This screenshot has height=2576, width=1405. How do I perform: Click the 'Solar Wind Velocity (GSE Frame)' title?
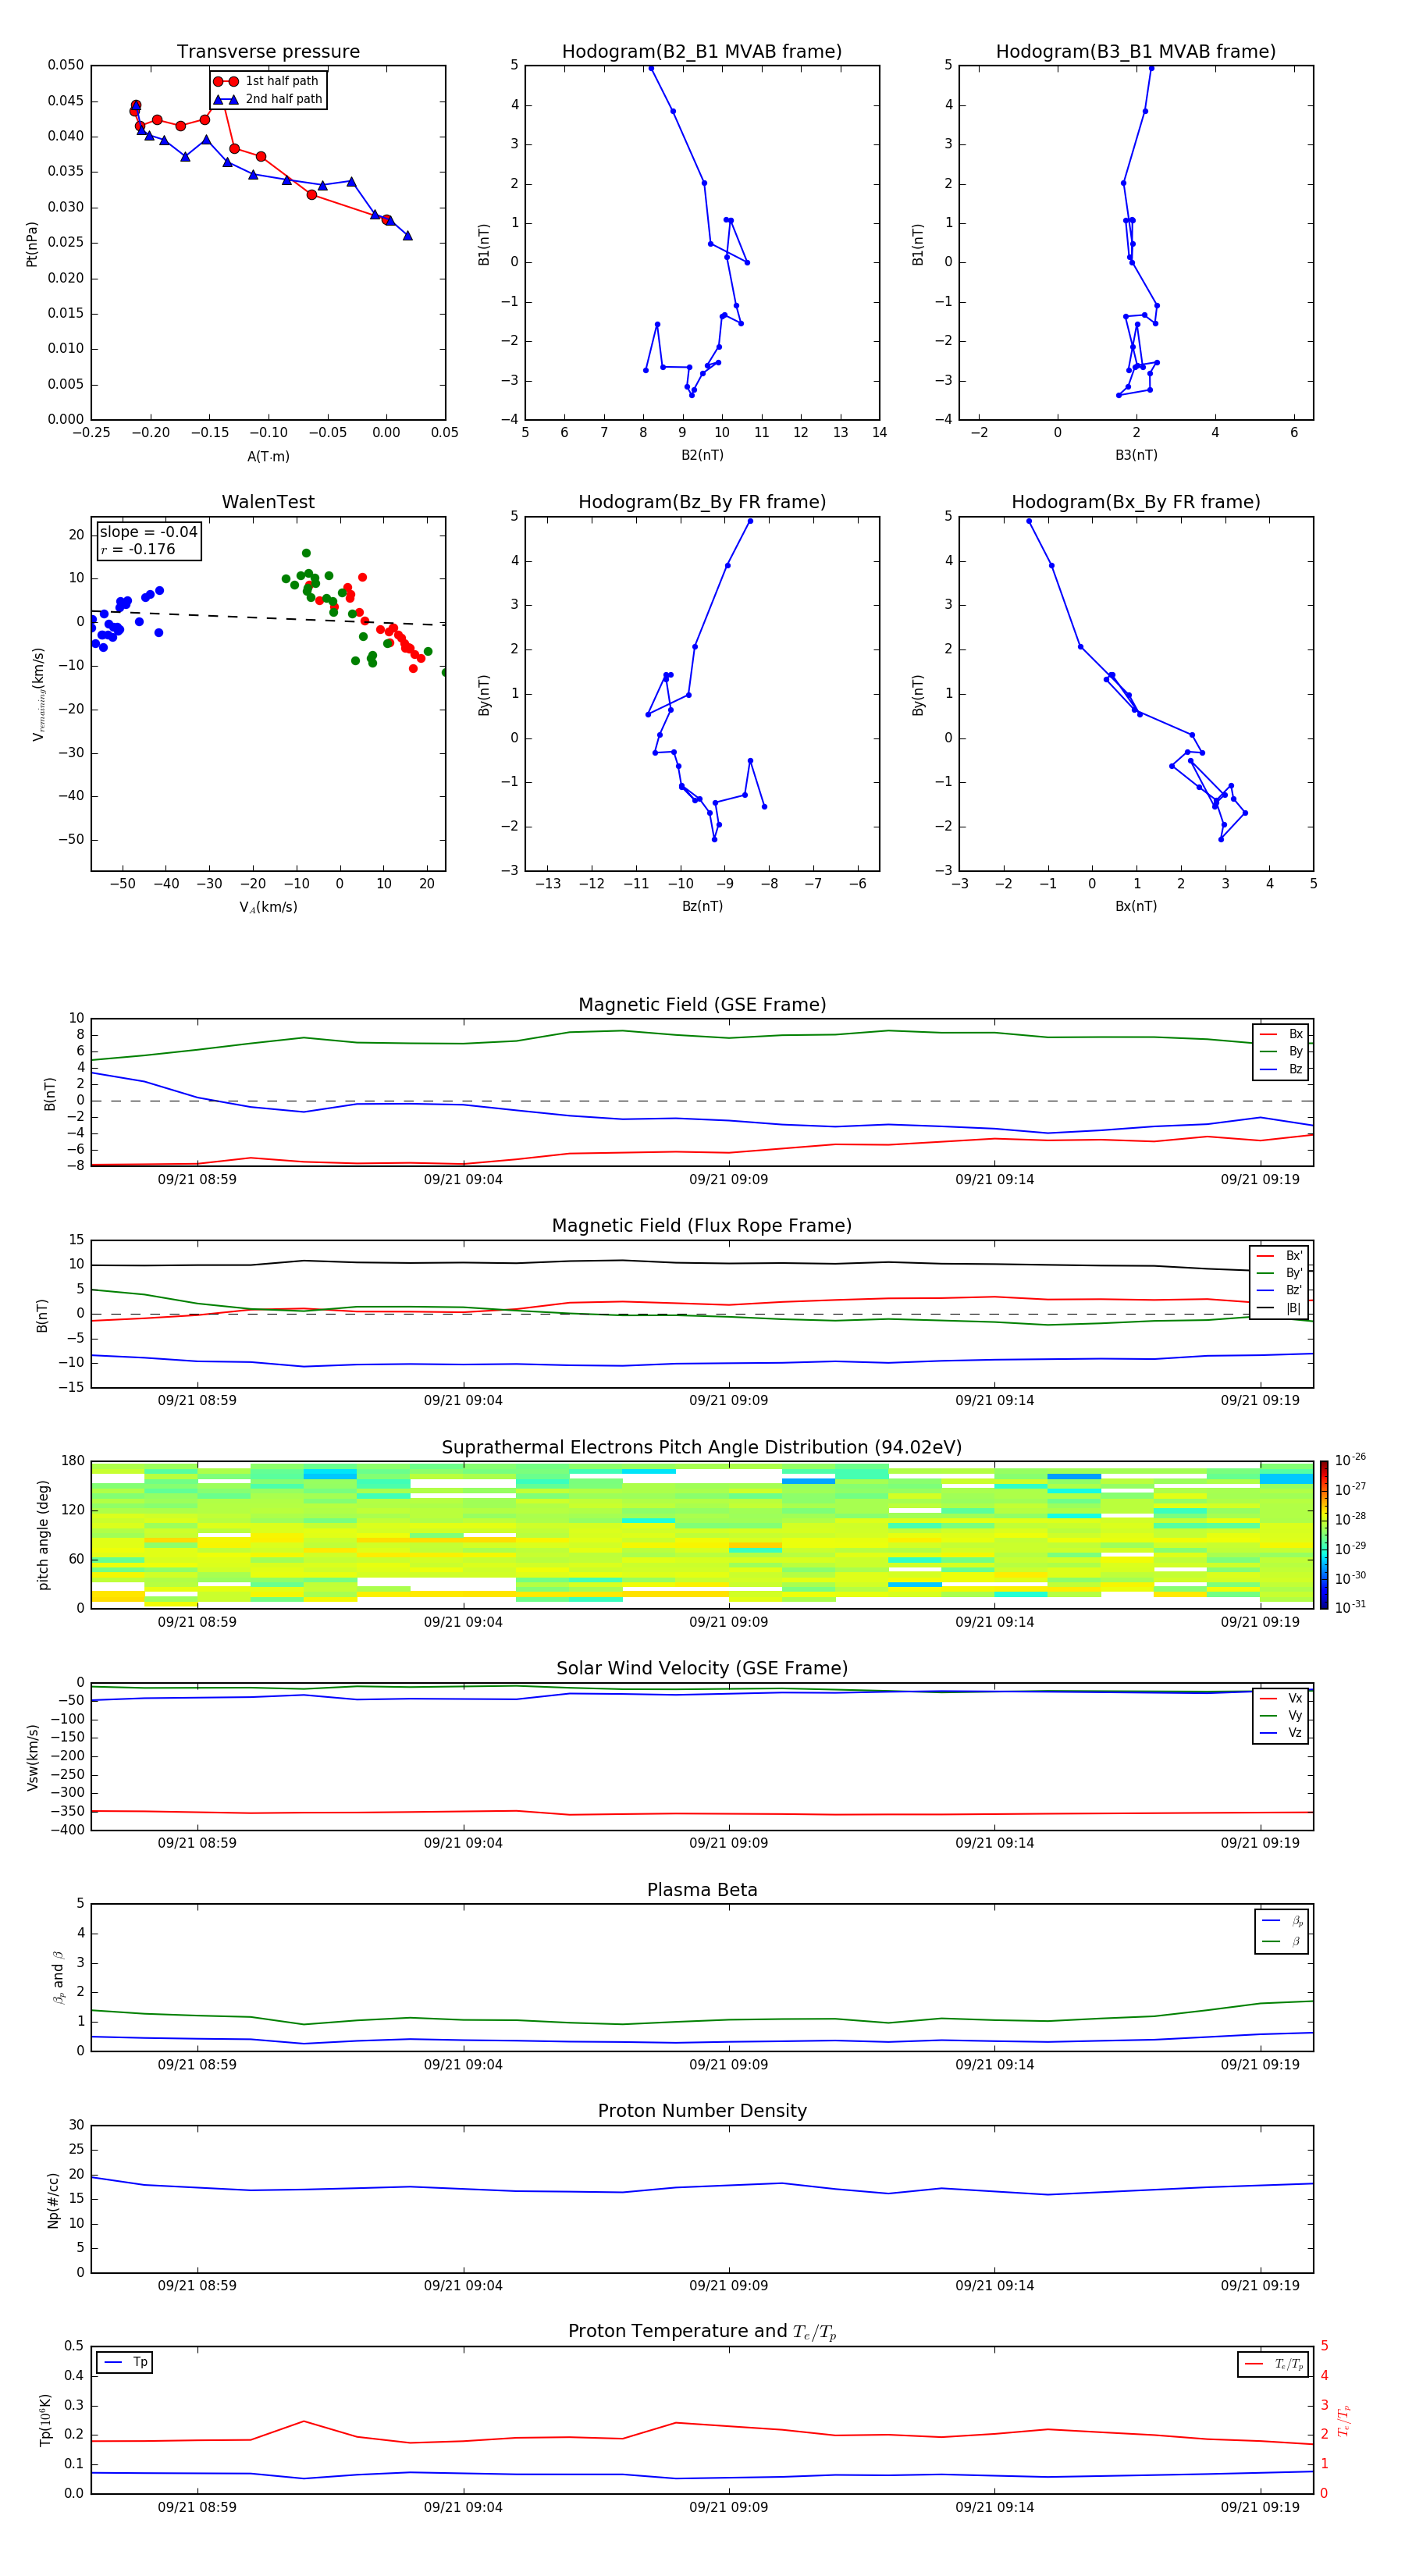702,1668
